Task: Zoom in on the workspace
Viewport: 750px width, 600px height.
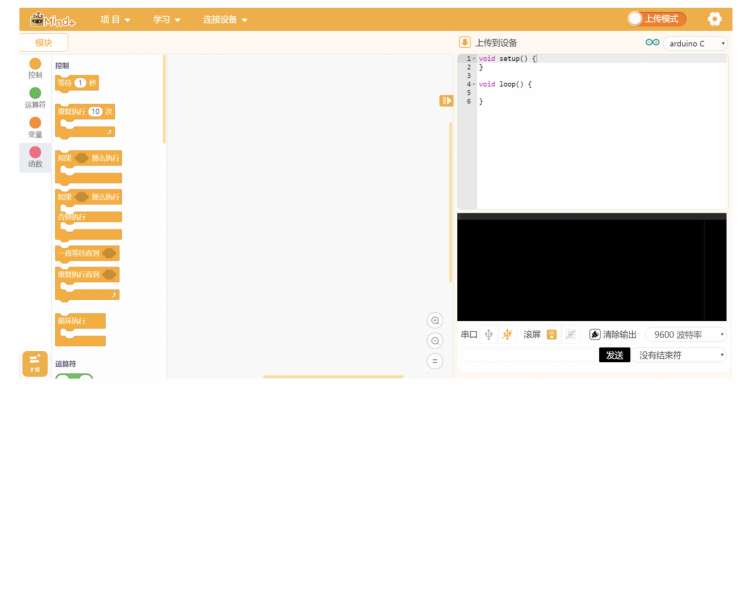Action: 435,321
